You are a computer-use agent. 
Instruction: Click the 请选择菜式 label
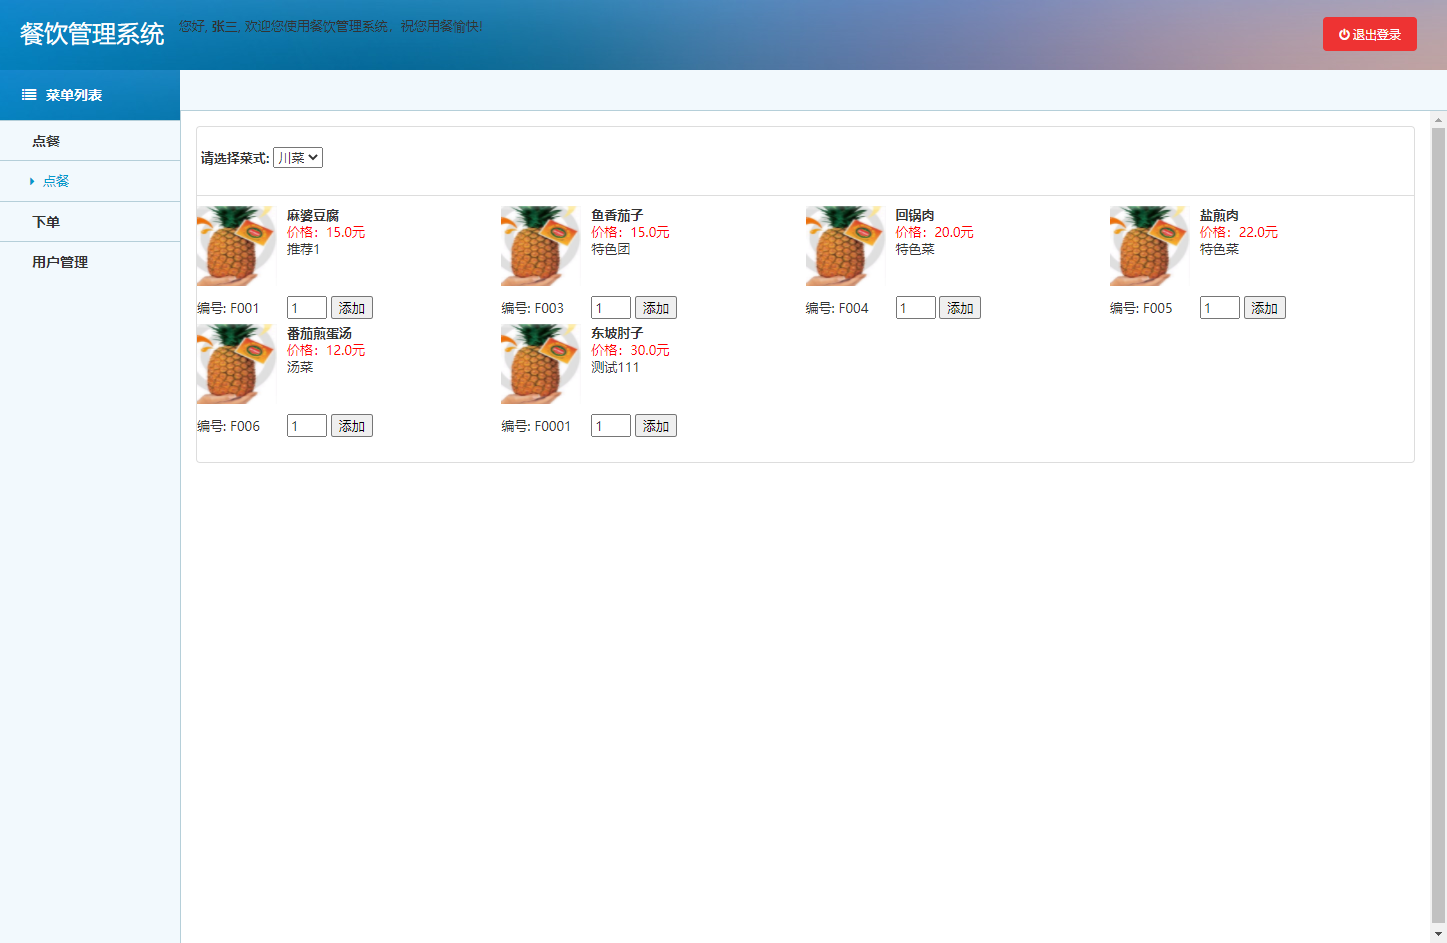pos(235,158)
